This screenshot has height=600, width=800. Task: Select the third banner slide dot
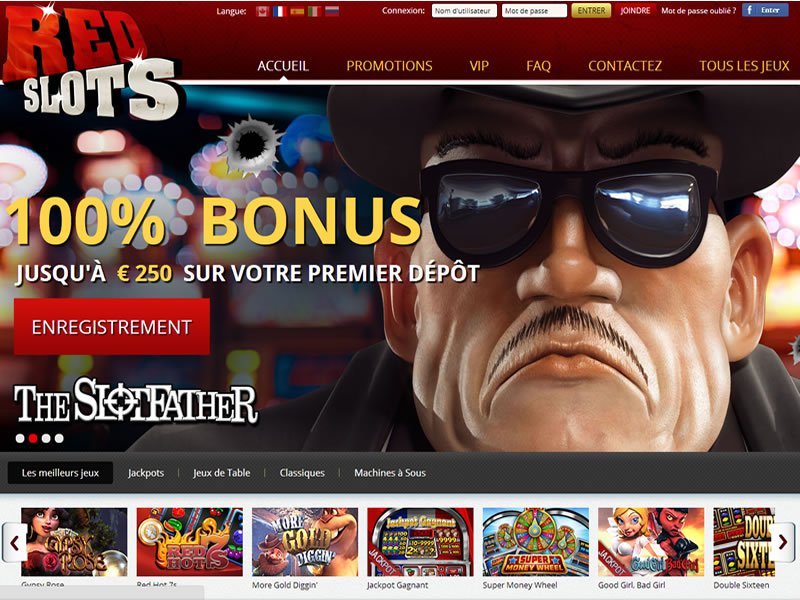(46, 438)
